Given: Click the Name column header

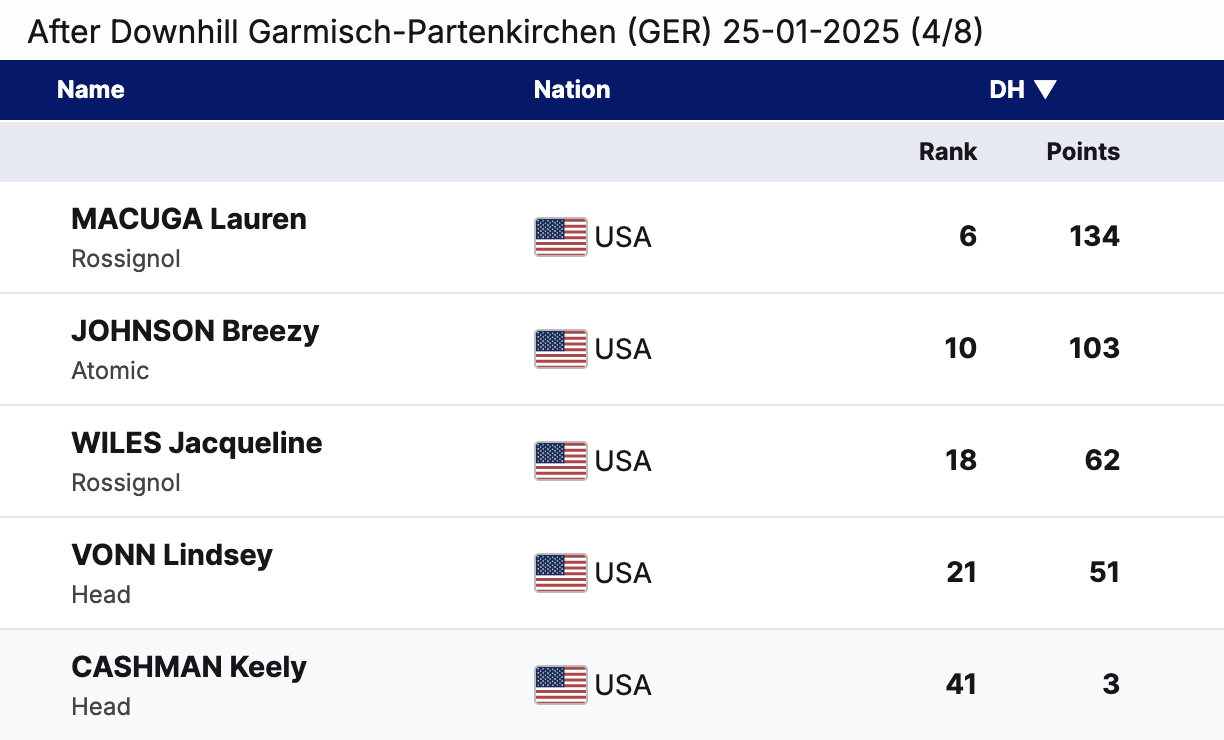Looking at the screenshot, I should click(91, 90).
